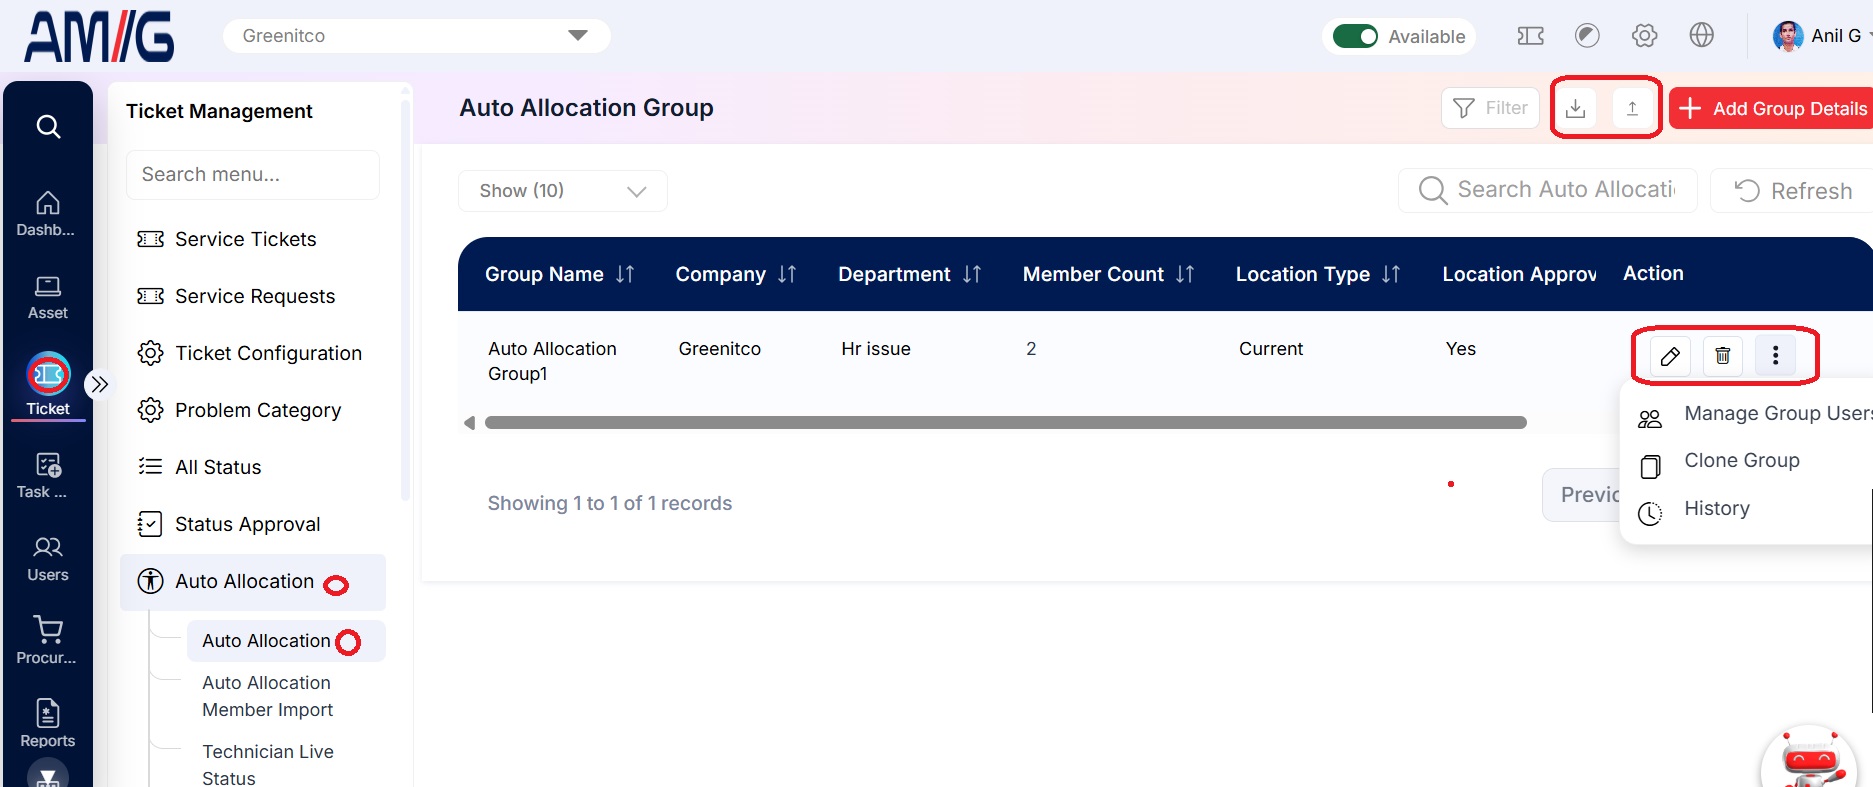This screenshot has height=787, width=1873.
Task: Click the Add Group Details button
Action: [x=1771, y=108]
